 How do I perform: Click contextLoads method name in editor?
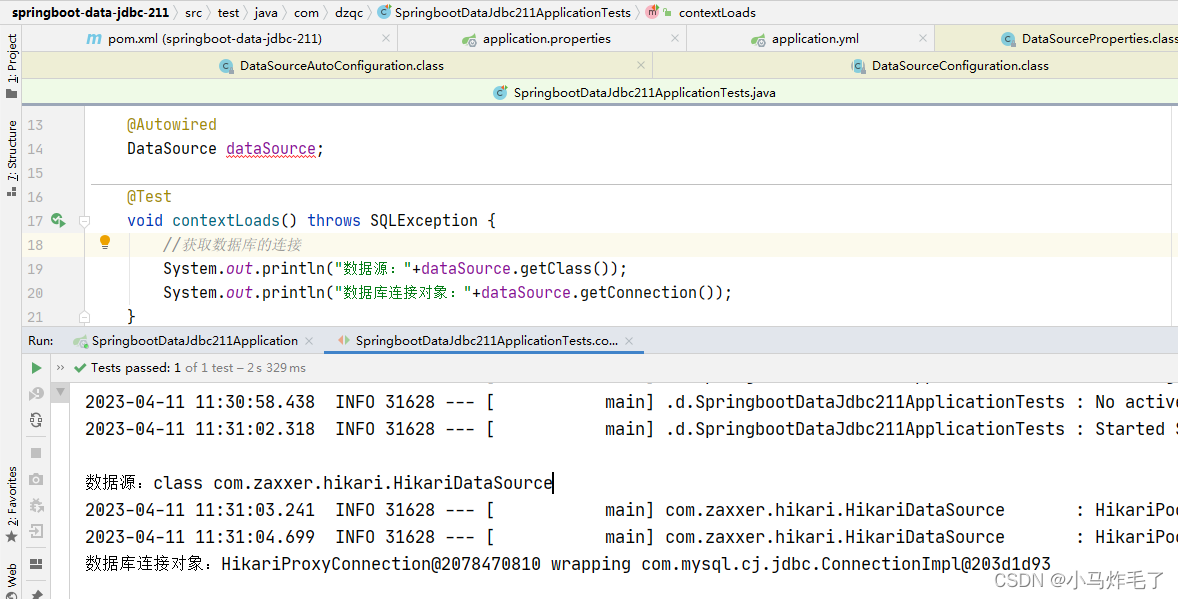pyautogui.click(x=225, y=221)
